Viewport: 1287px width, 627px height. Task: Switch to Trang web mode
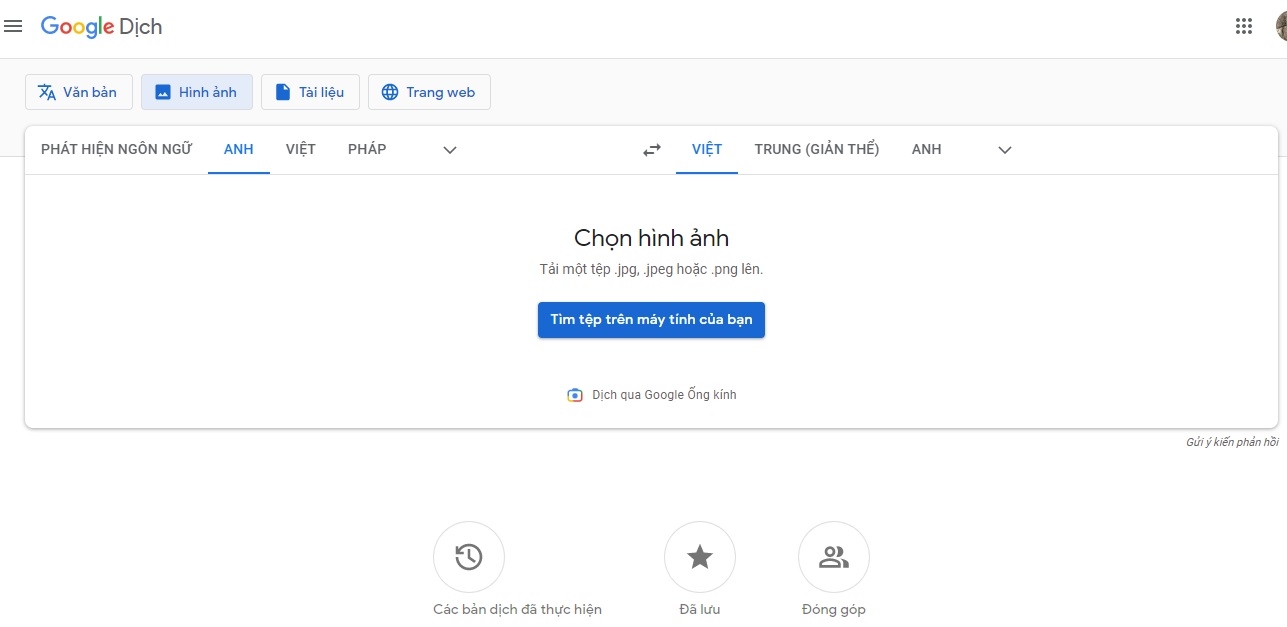tap(429, 92)
